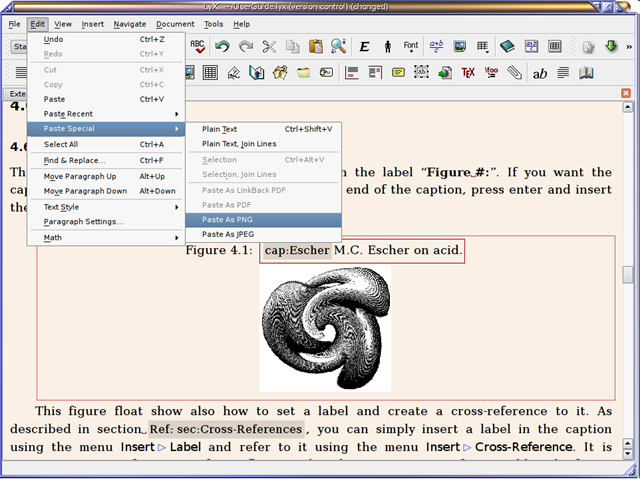The height and width of the screenshot is (479, 640).
Task: Click the paste clipboard toolbar icon
Action: pyautogui.click(x=315, y=46)
